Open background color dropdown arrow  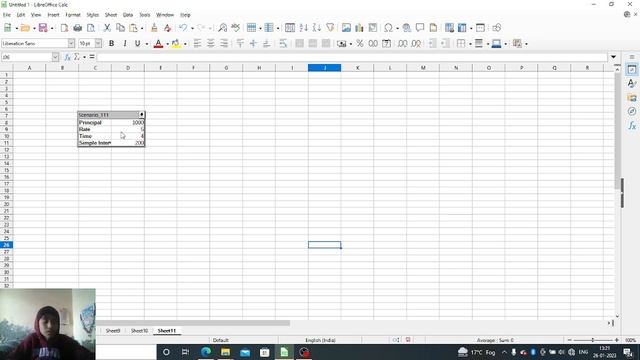pyautogui.click(x=185, y=44)
